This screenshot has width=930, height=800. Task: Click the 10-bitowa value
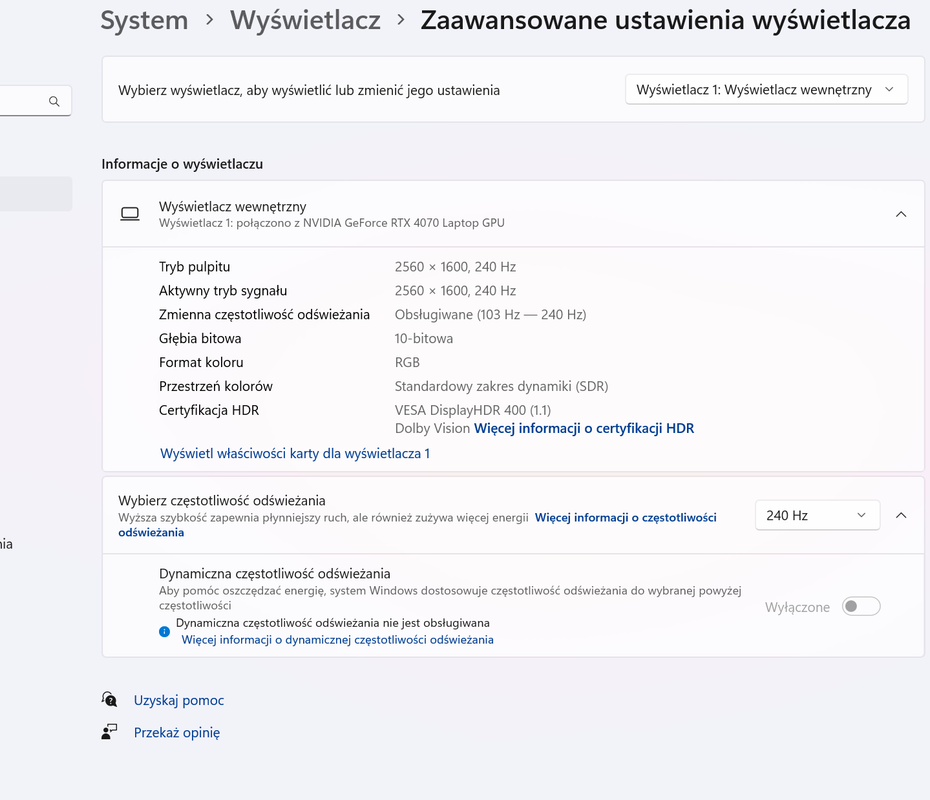(x=423, y=339)
